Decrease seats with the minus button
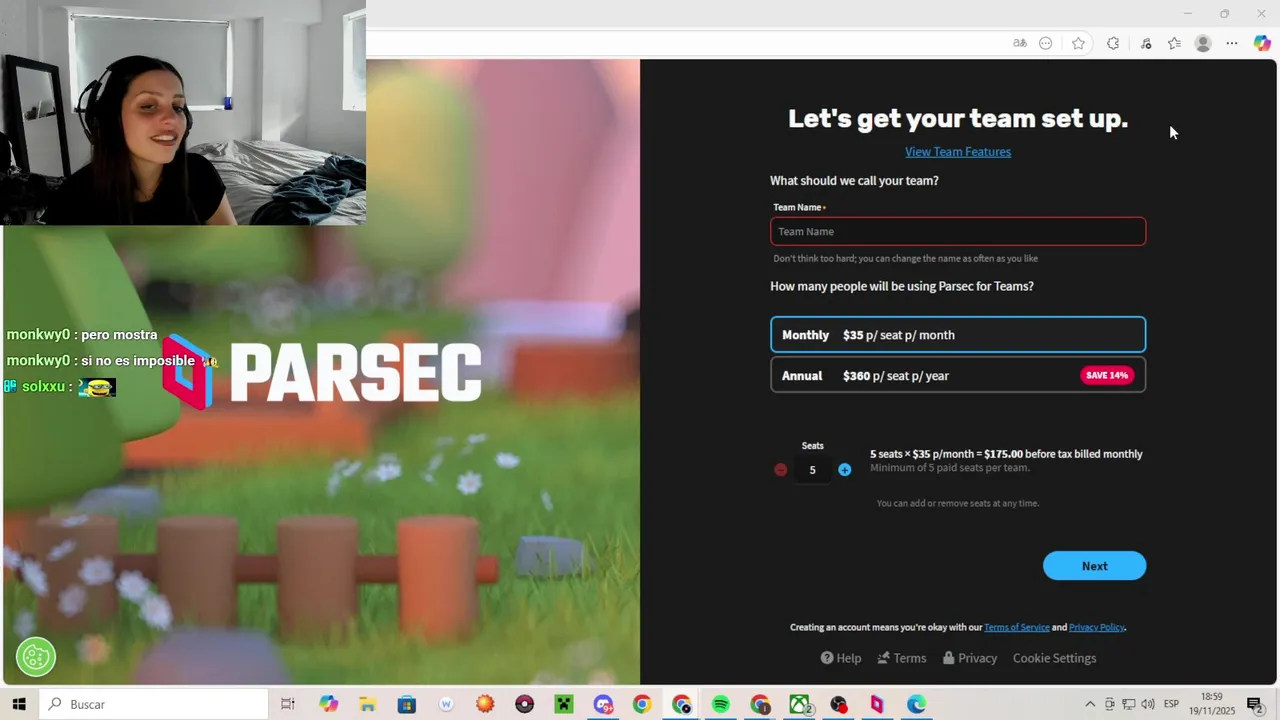 [781, 470]
